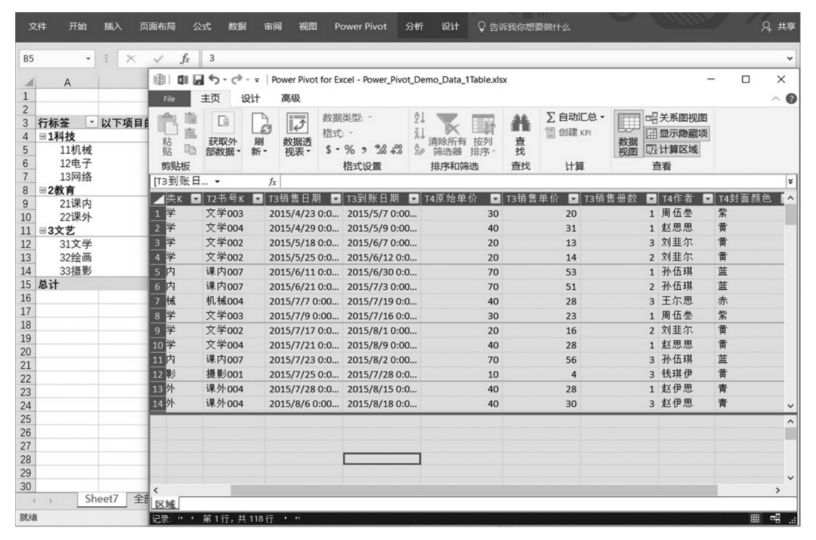Toggle Show Hidden (显示隐藏项)
Image resolution: width=816 pixels, height=540 pixels.
click(x=677, y=134)
